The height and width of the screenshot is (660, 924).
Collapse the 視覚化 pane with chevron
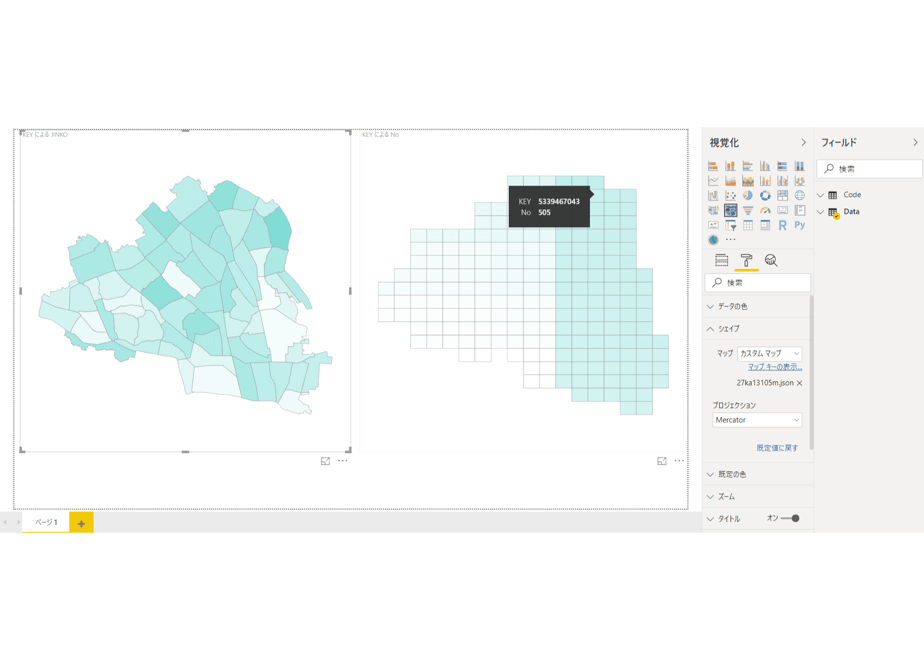(x=803, y=143)
